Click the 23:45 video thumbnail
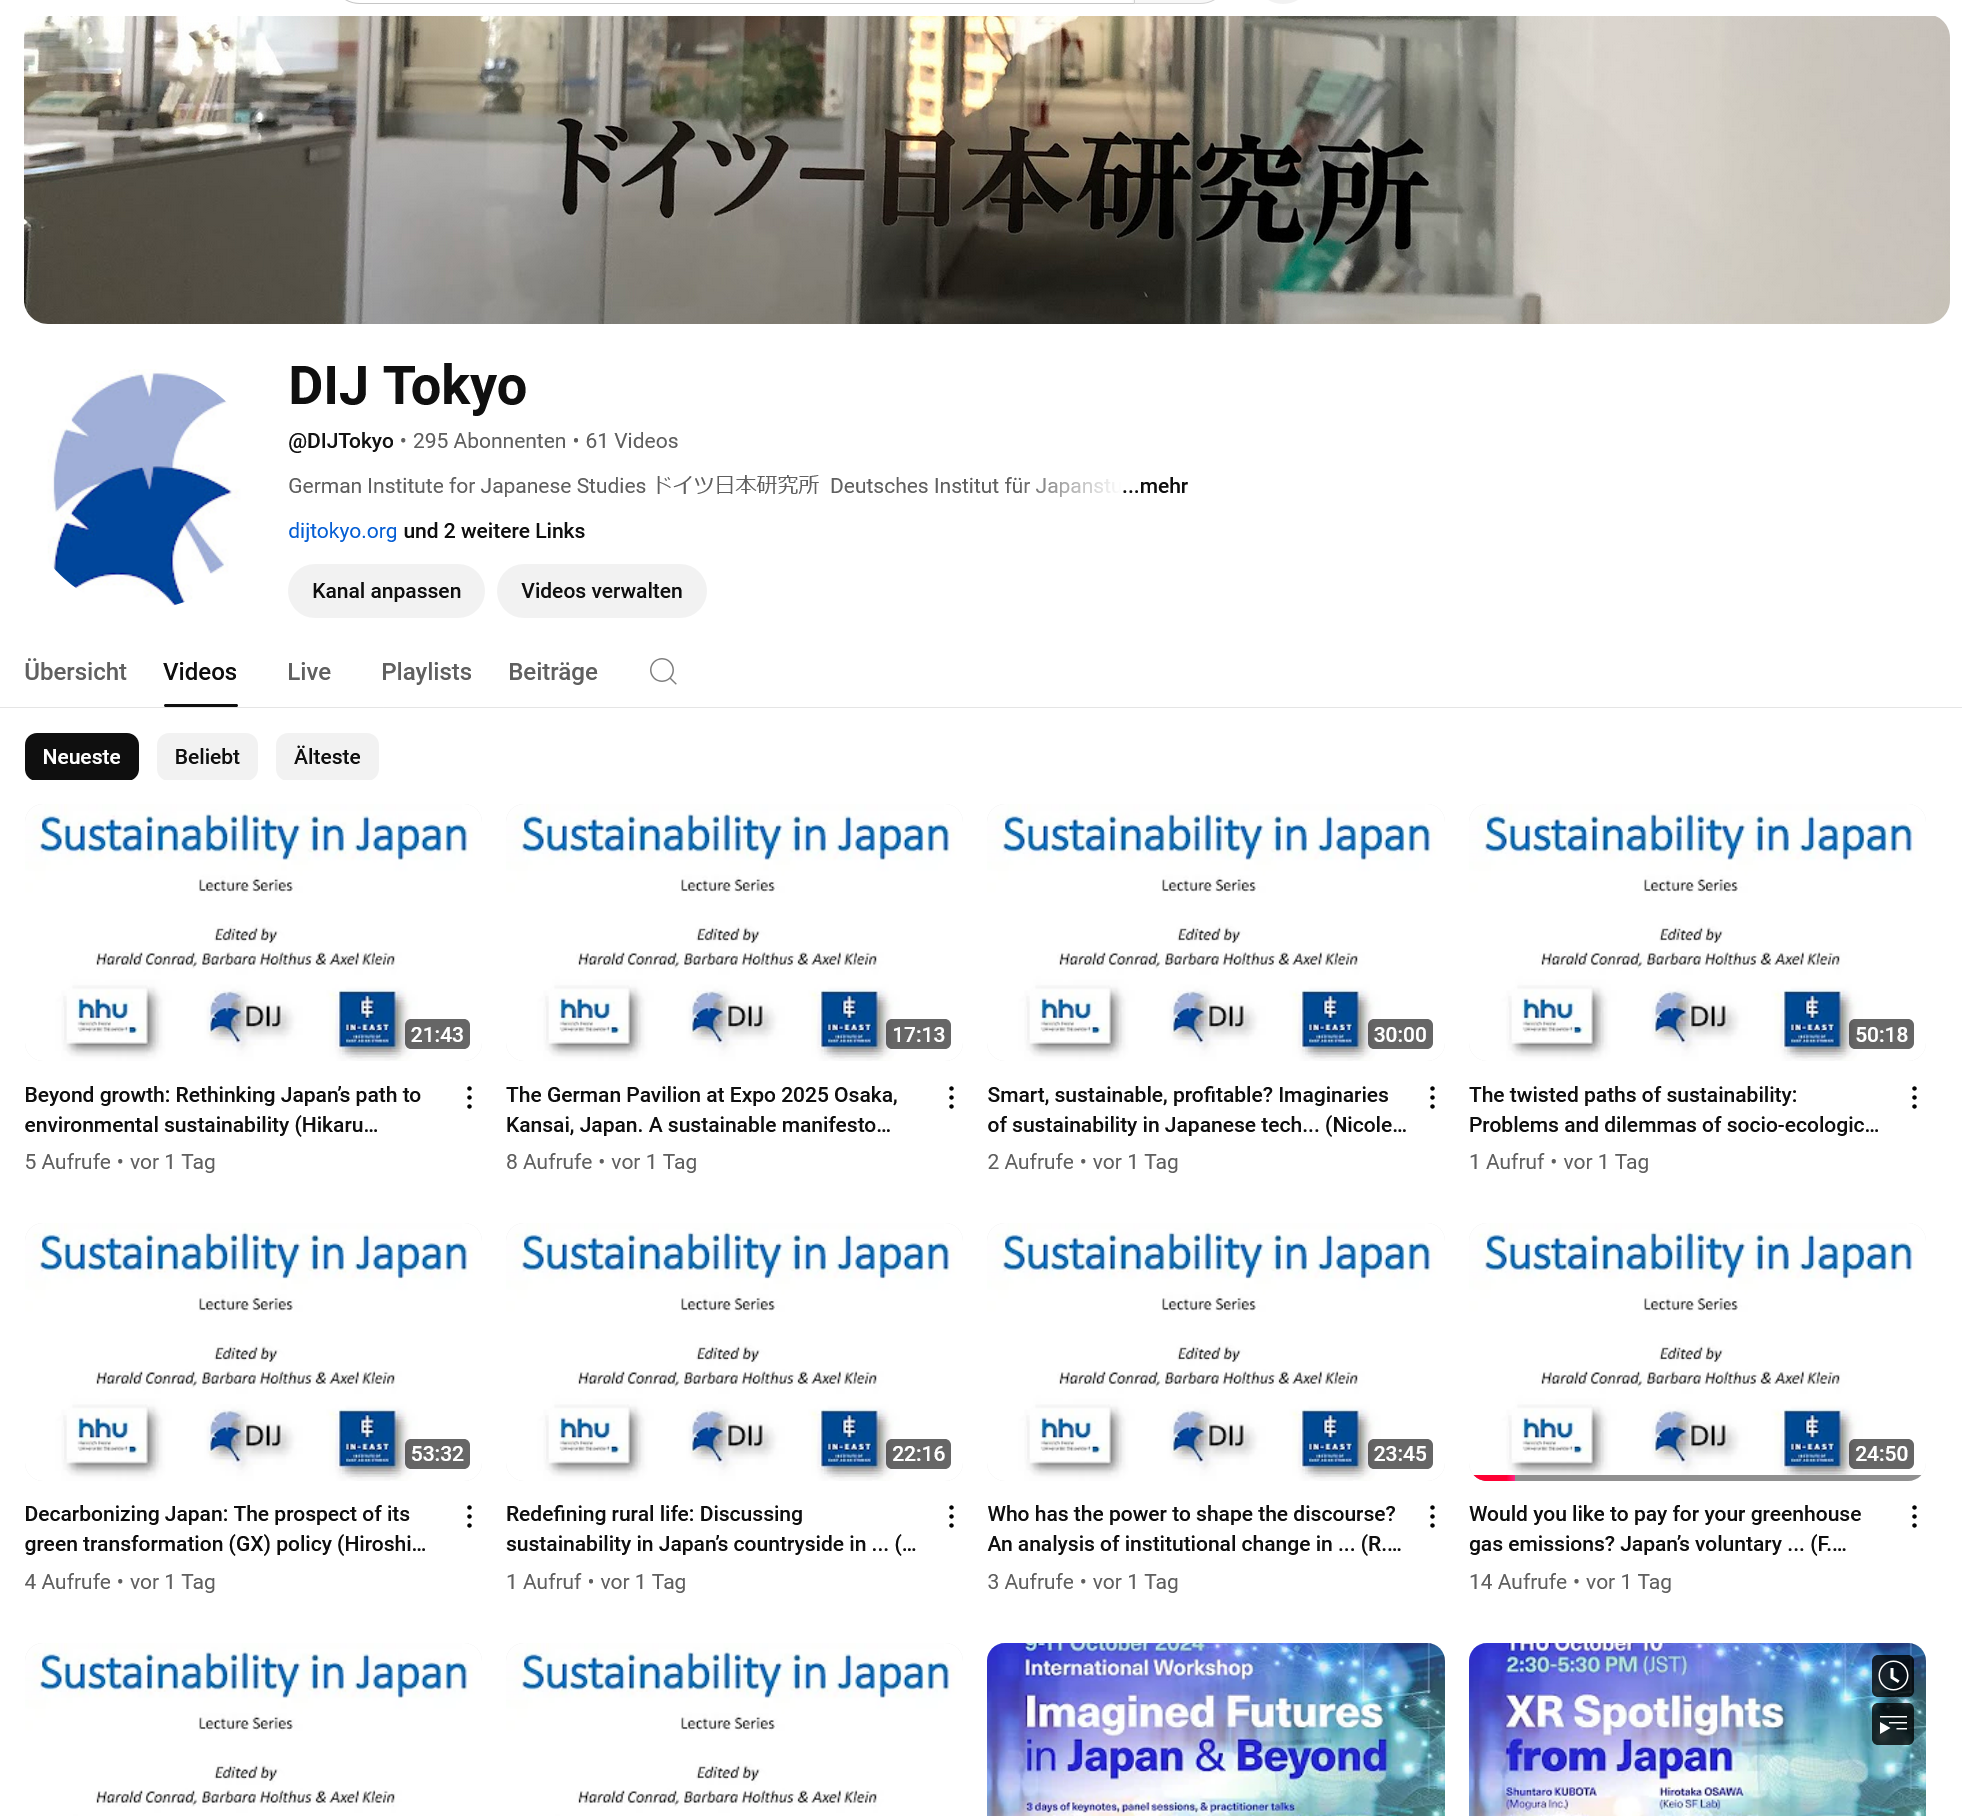Screen dimensions: 1962x1816 point(1216,1350)
